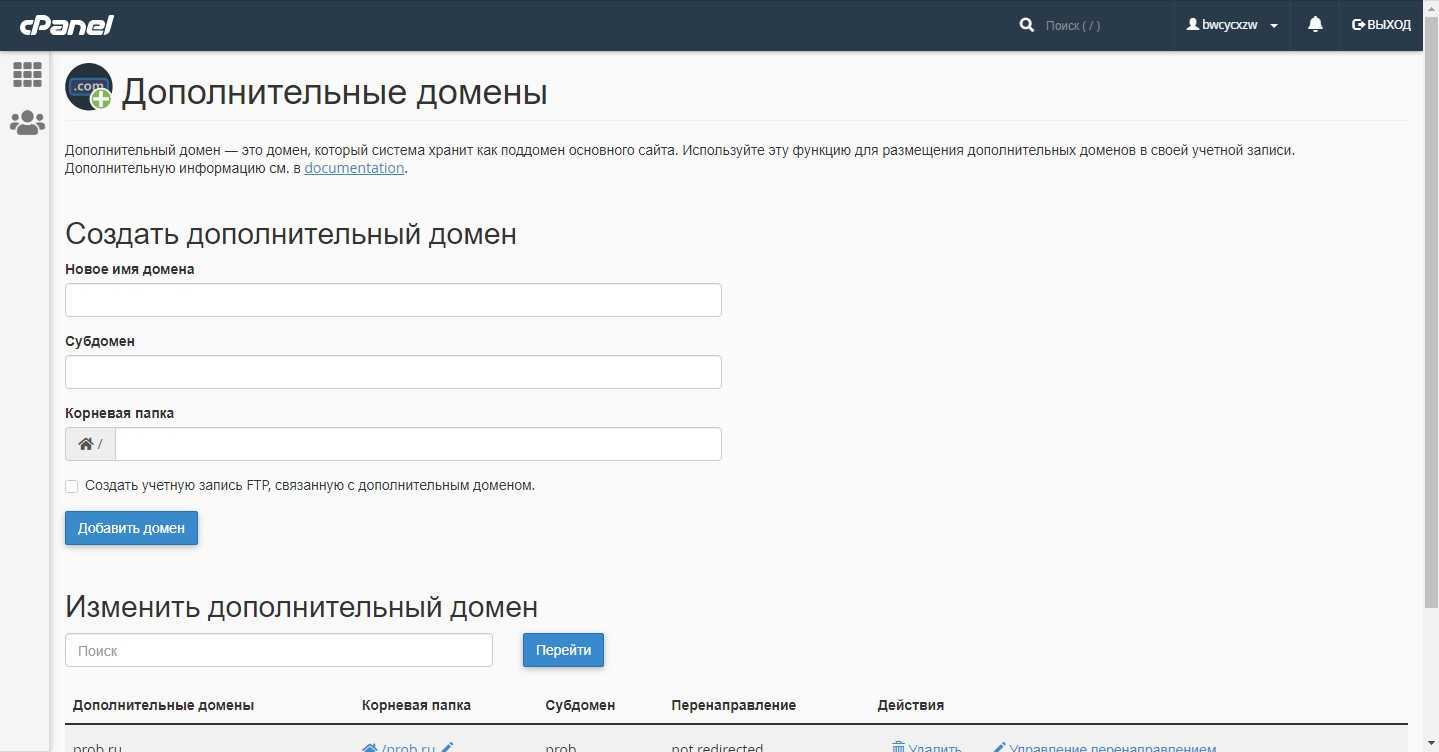Screen dimensions: 1439x752
Task: Click the cPanel logo
Action: [67, 25]
